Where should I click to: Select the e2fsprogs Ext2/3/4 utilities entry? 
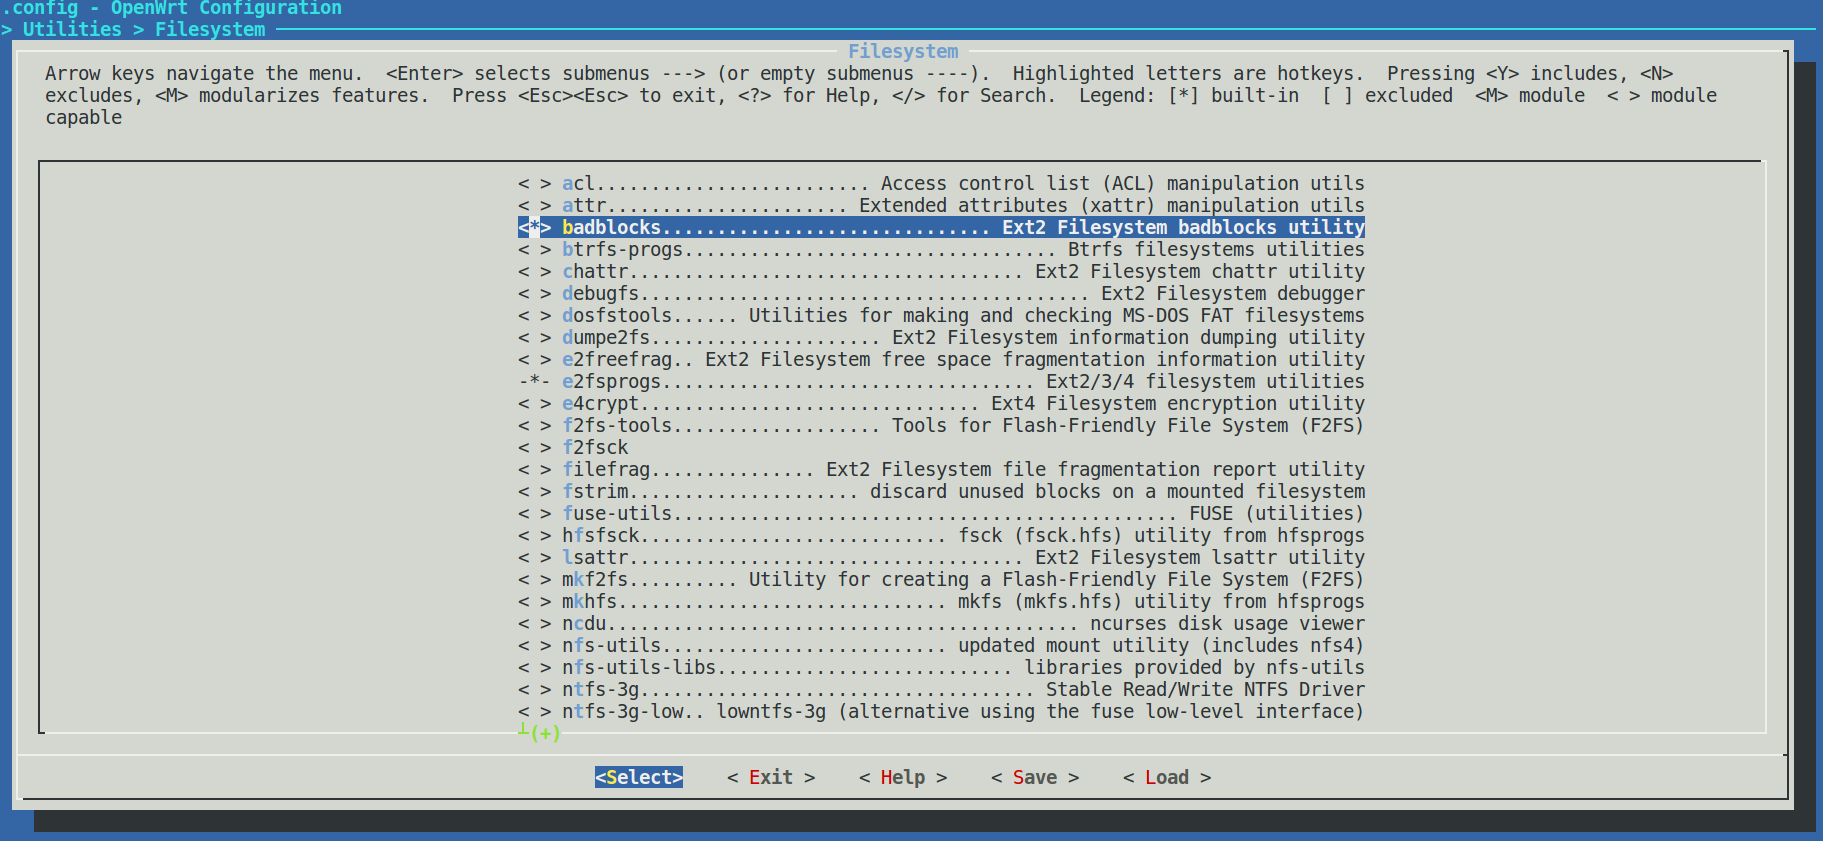click(941, 381)
